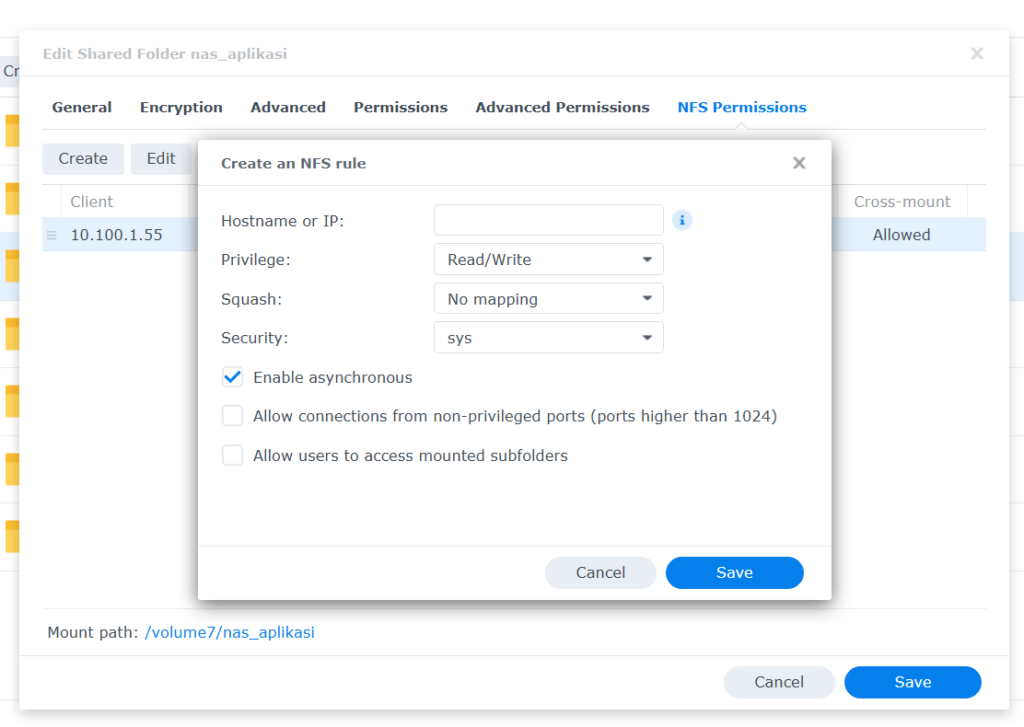Switch to the General tab

[x=81, y=107]
